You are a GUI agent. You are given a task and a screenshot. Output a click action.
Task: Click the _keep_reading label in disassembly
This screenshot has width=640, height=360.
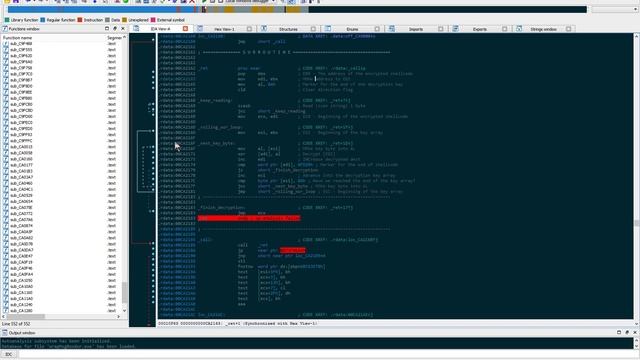(216, 100)
